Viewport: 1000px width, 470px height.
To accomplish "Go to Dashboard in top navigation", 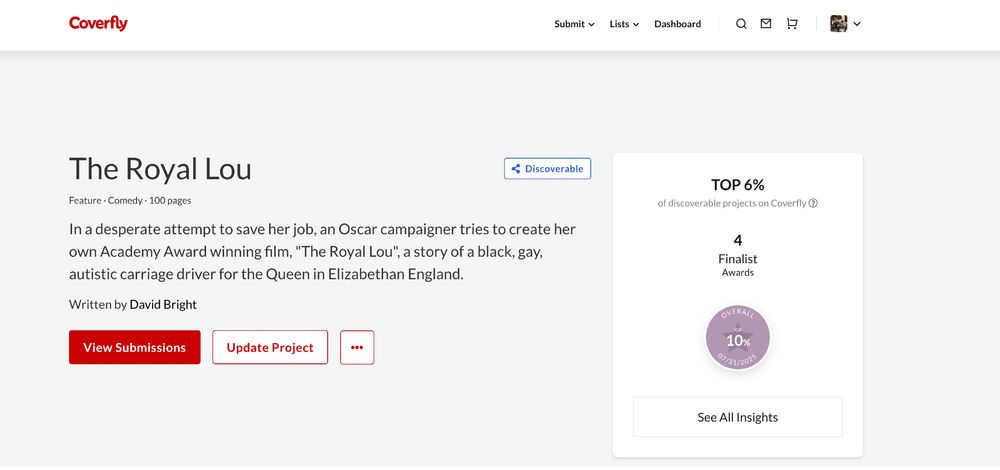I will tap(677, 24).
